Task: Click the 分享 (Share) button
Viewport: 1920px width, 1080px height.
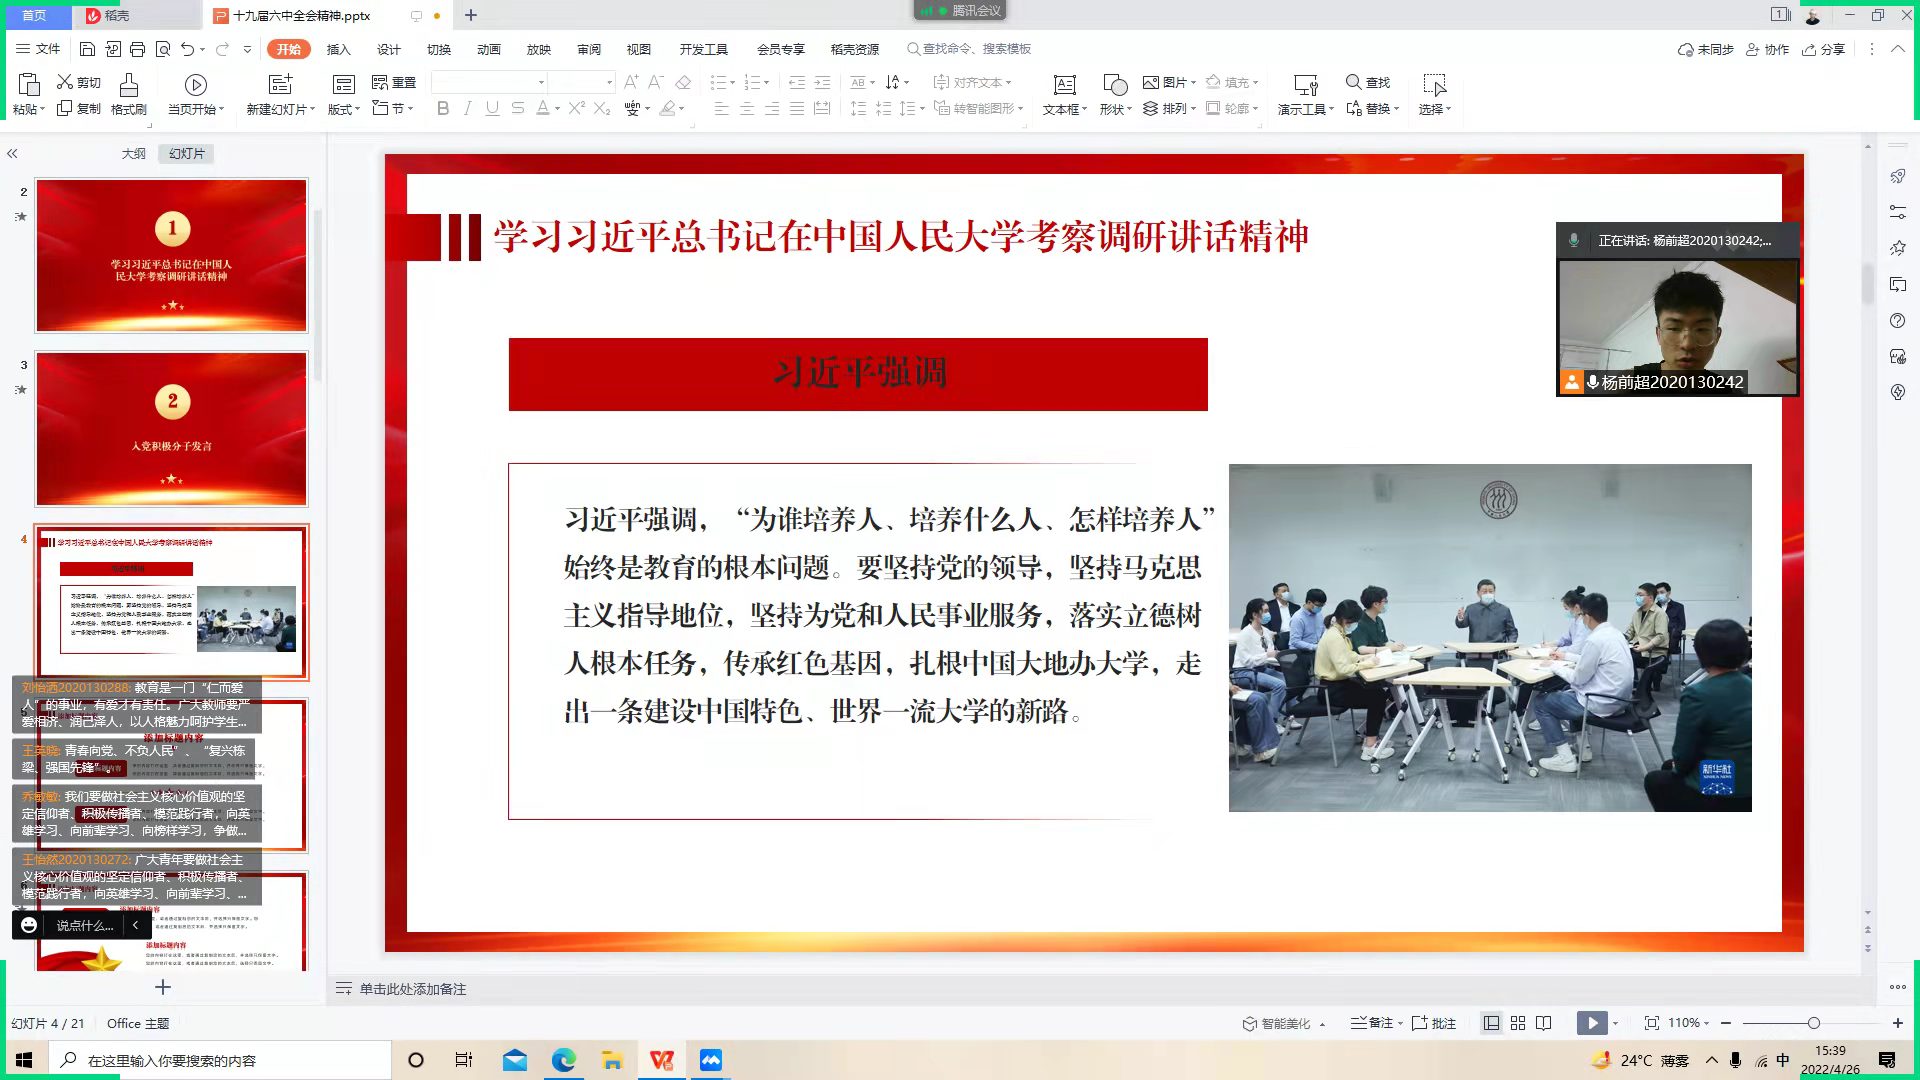Action: click(x=1823, y=49)
